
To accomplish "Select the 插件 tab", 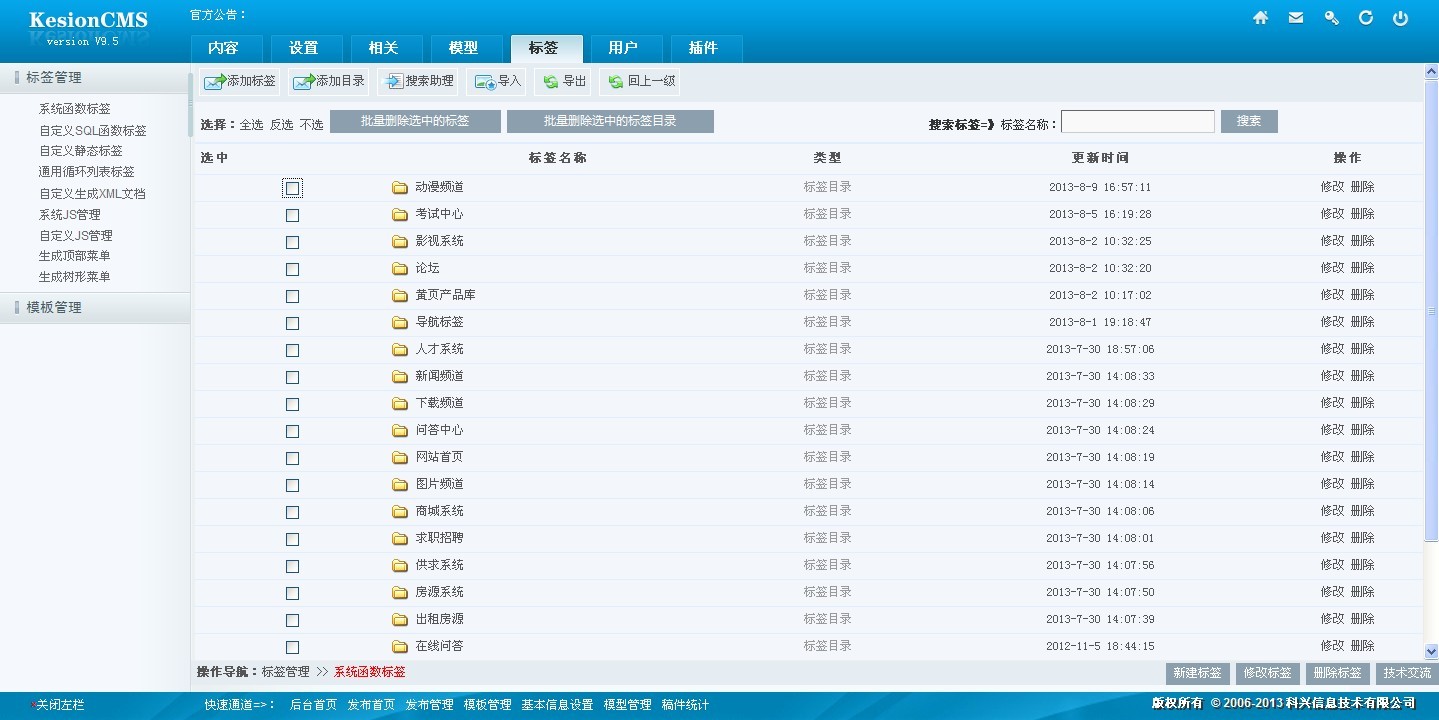I will 706,48.
